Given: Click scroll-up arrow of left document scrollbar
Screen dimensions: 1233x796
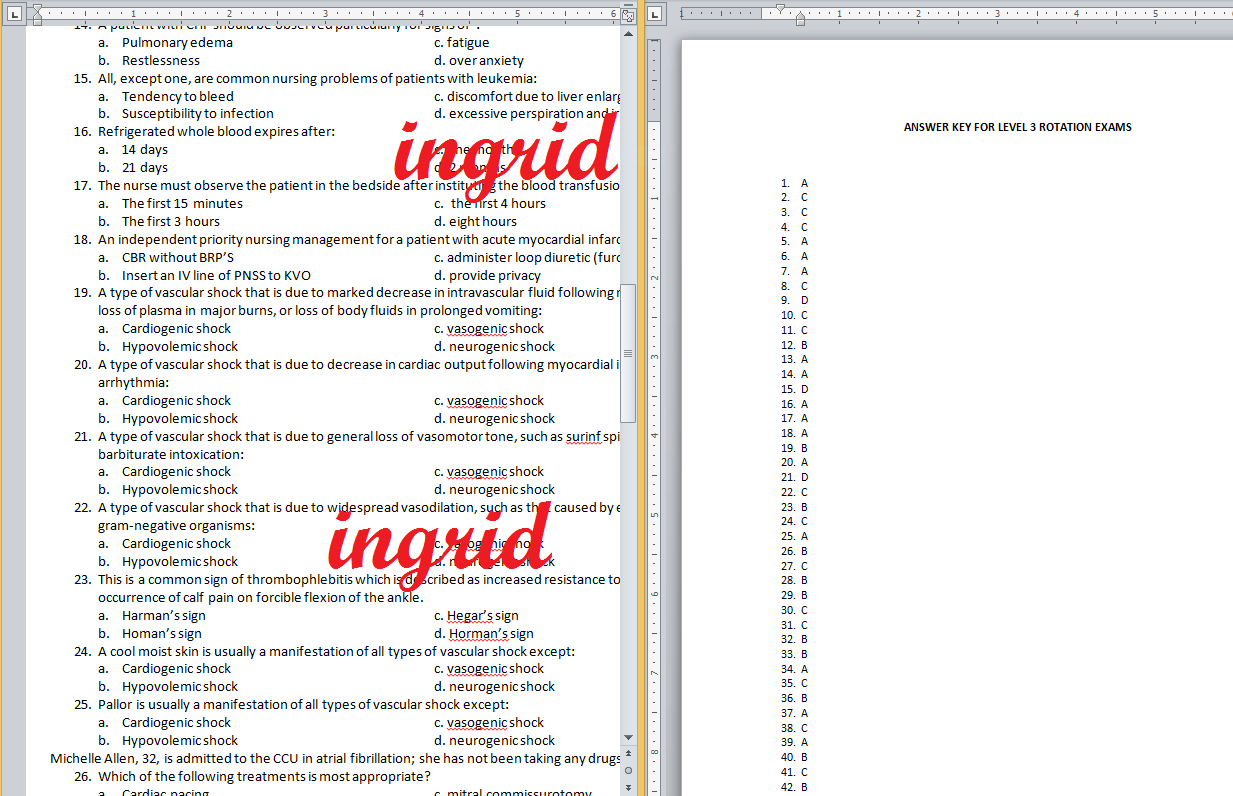Looking at the screenshot, I should click(628, 32).
